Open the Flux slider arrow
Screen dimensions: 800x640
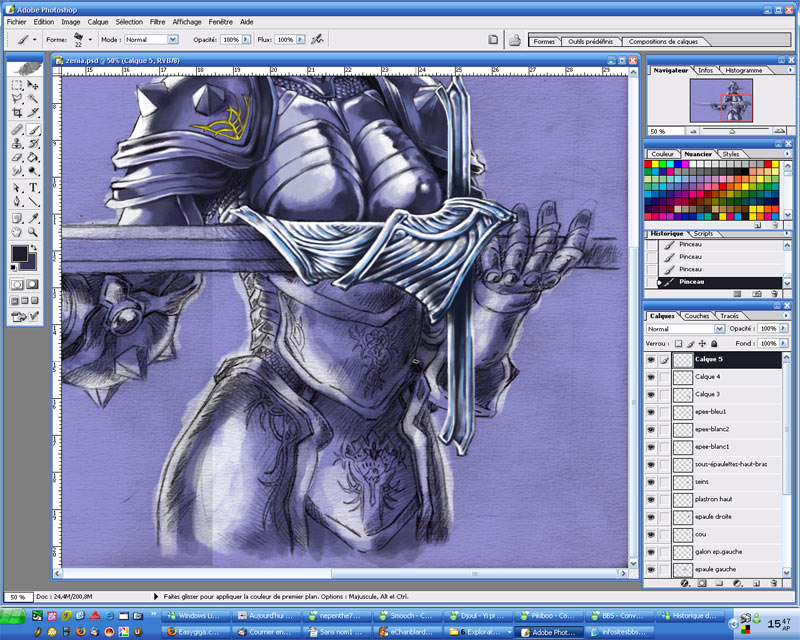(301, 39)
